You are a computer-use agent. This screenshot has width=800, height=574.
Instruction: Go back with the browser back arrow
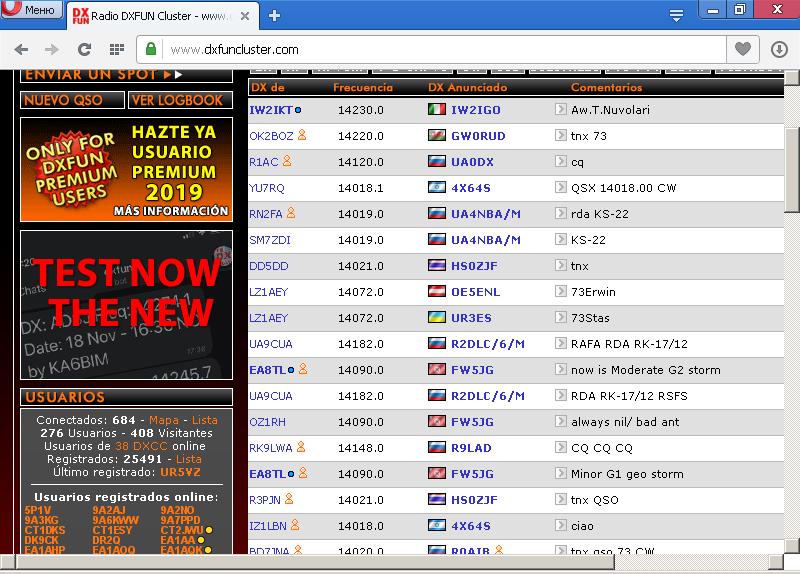pos(21,49)
